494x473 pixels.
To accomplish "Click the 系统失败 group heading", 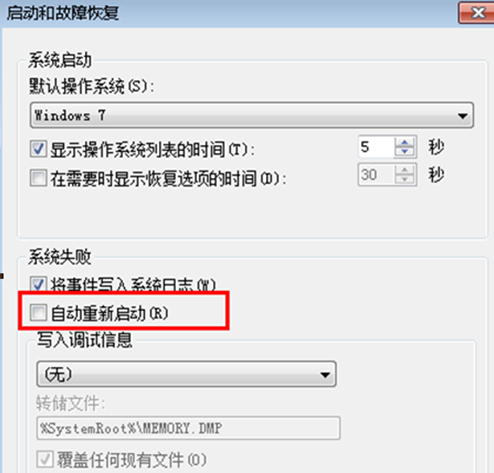I will (60, 257).
